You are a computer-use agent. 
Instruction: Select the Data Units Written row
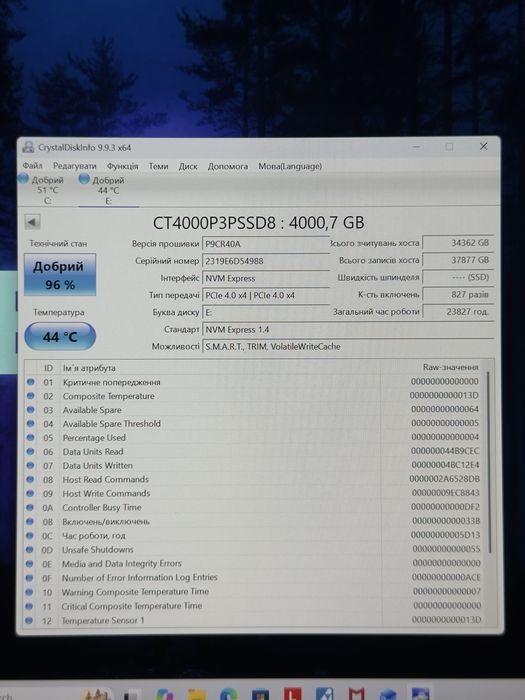tap(254, 465)
